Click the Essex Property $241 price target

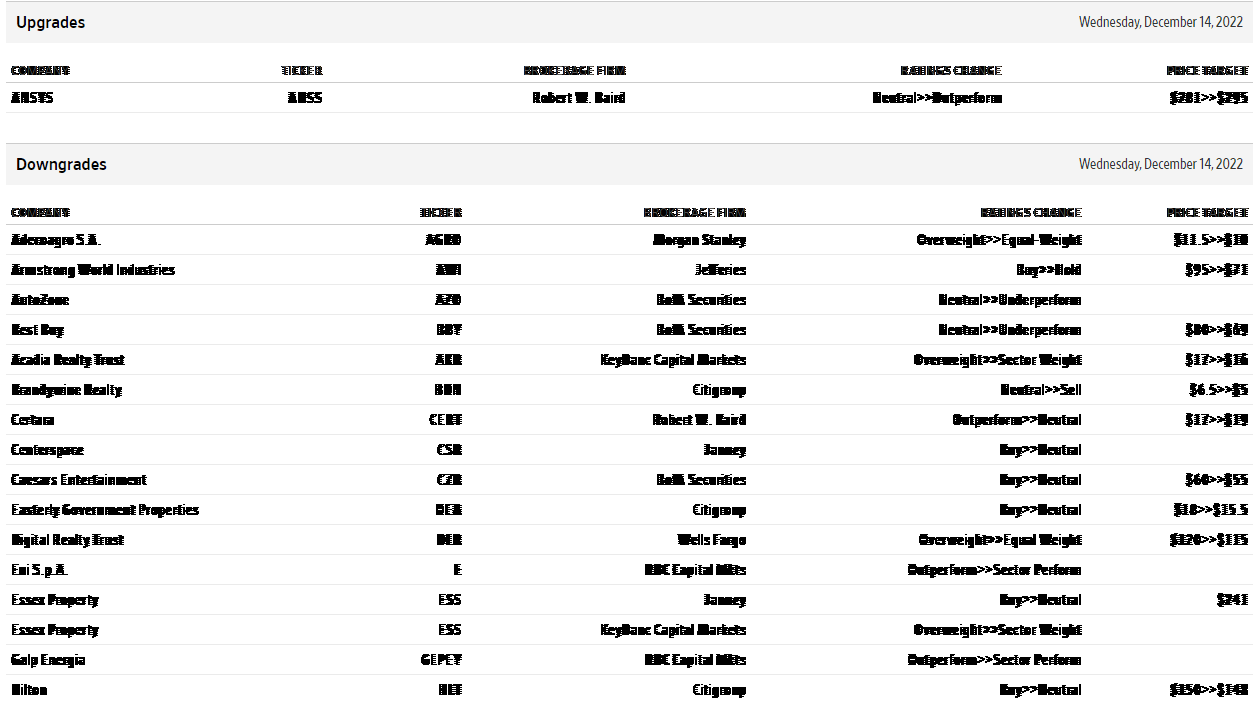click(x=1232, y=600)
